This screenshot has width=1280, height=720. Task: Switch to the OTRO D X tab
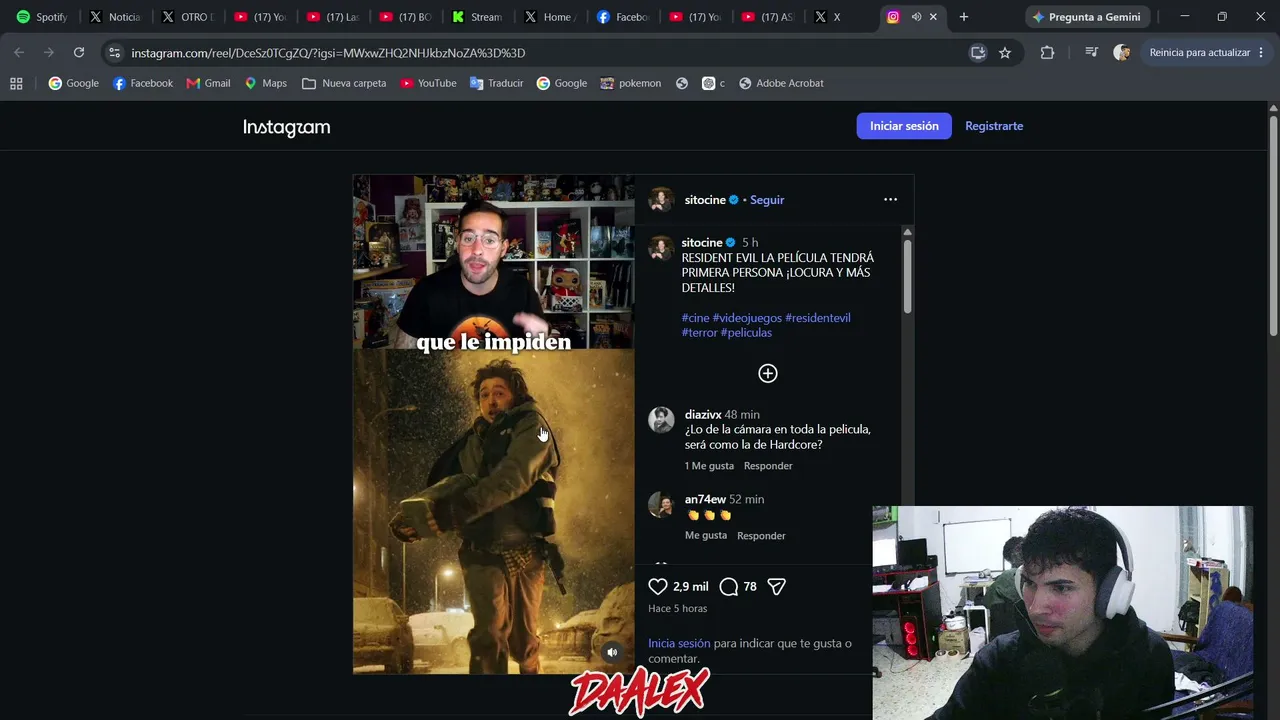[x=188, y=17]
